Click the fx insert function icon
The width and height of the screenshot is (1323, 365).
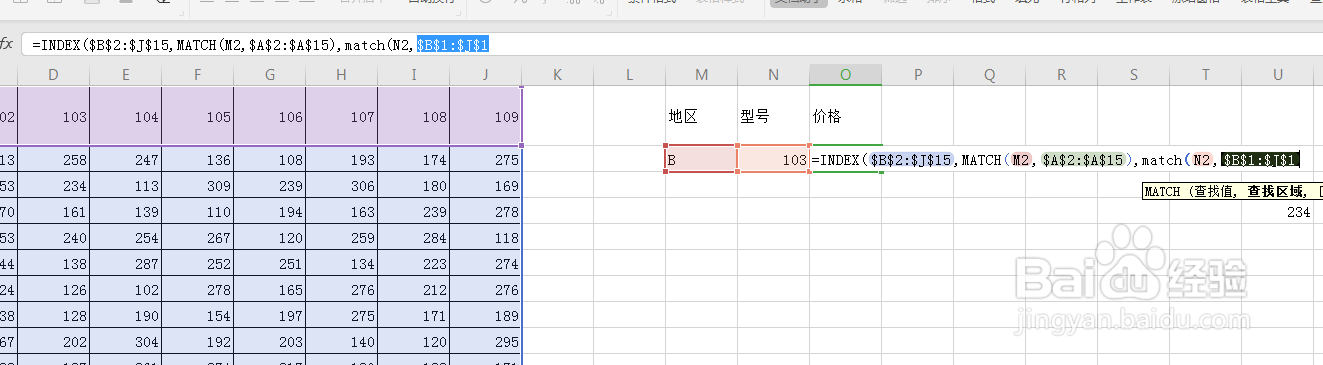[x=6, y=44]
